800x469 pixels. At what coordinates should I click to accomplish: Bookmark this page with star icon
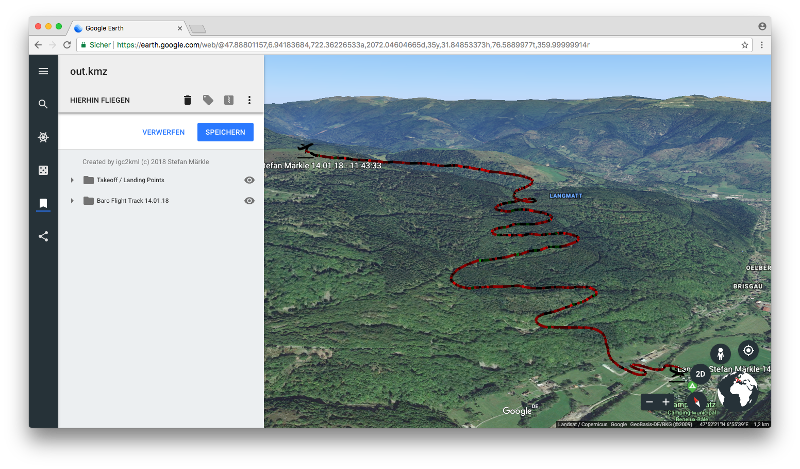(x=744, y=45)
